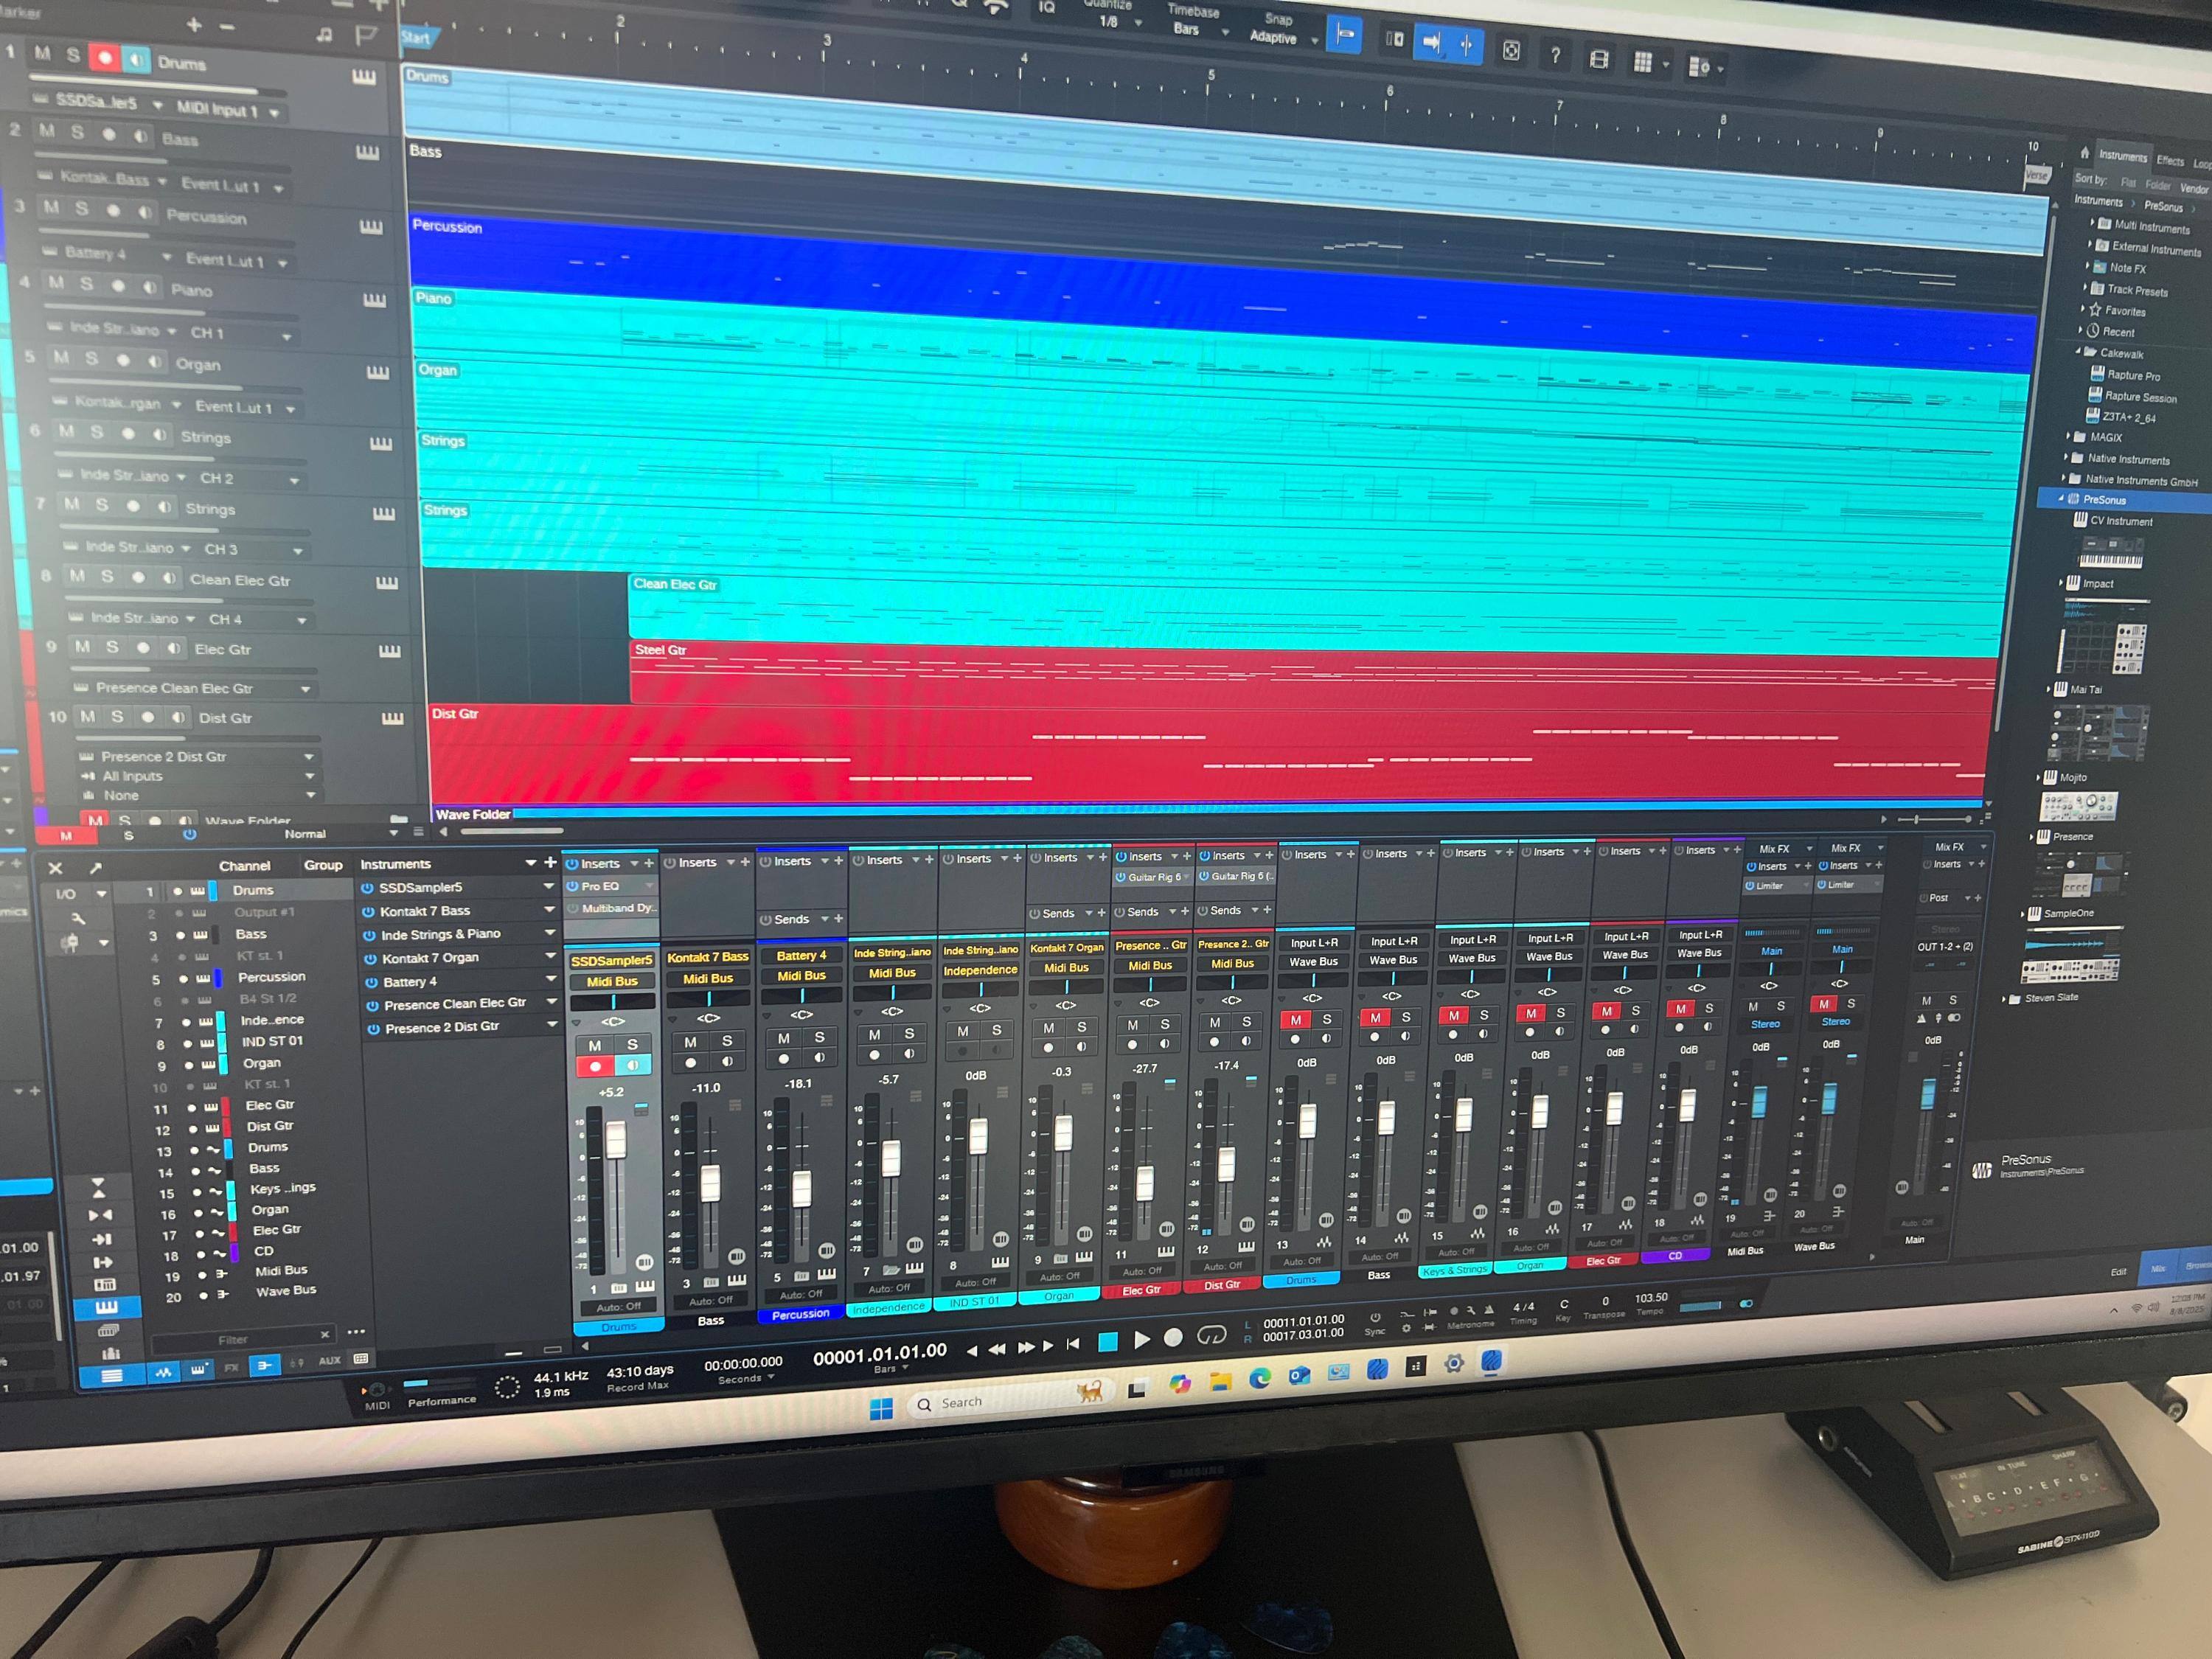Viewport: 2212px width, 1659px height.
Task: Select the Group tab in channel list
Action: (323, 865)
